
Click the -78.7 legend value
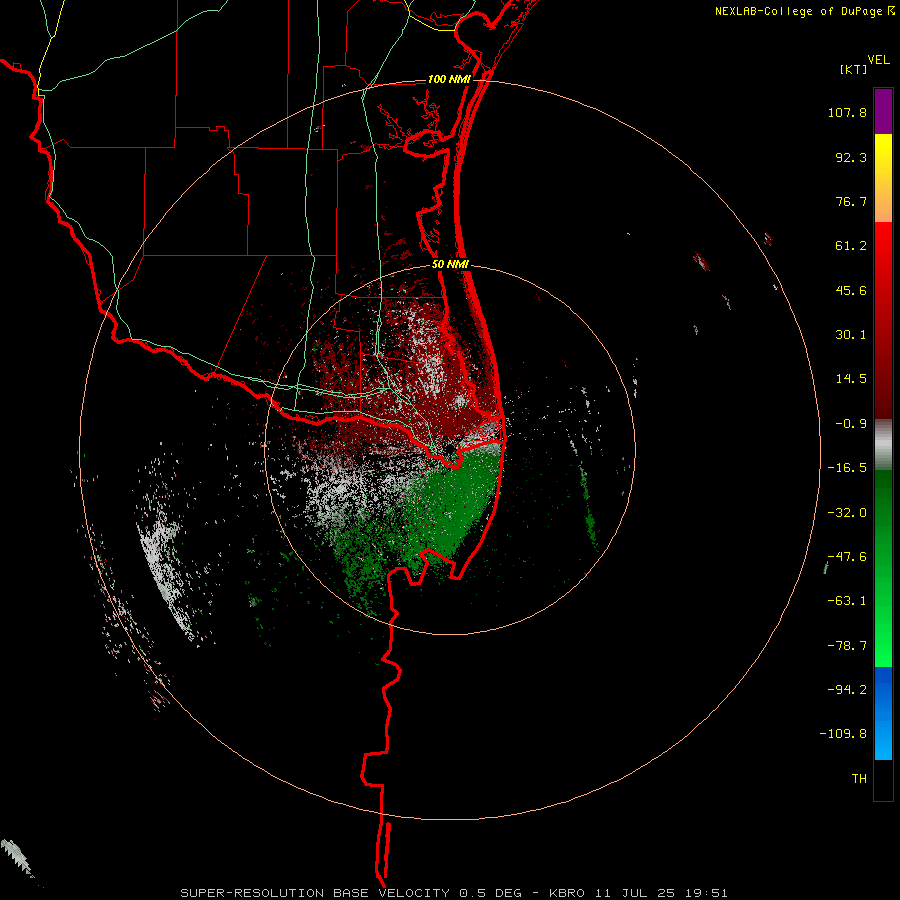click(847, 646)
